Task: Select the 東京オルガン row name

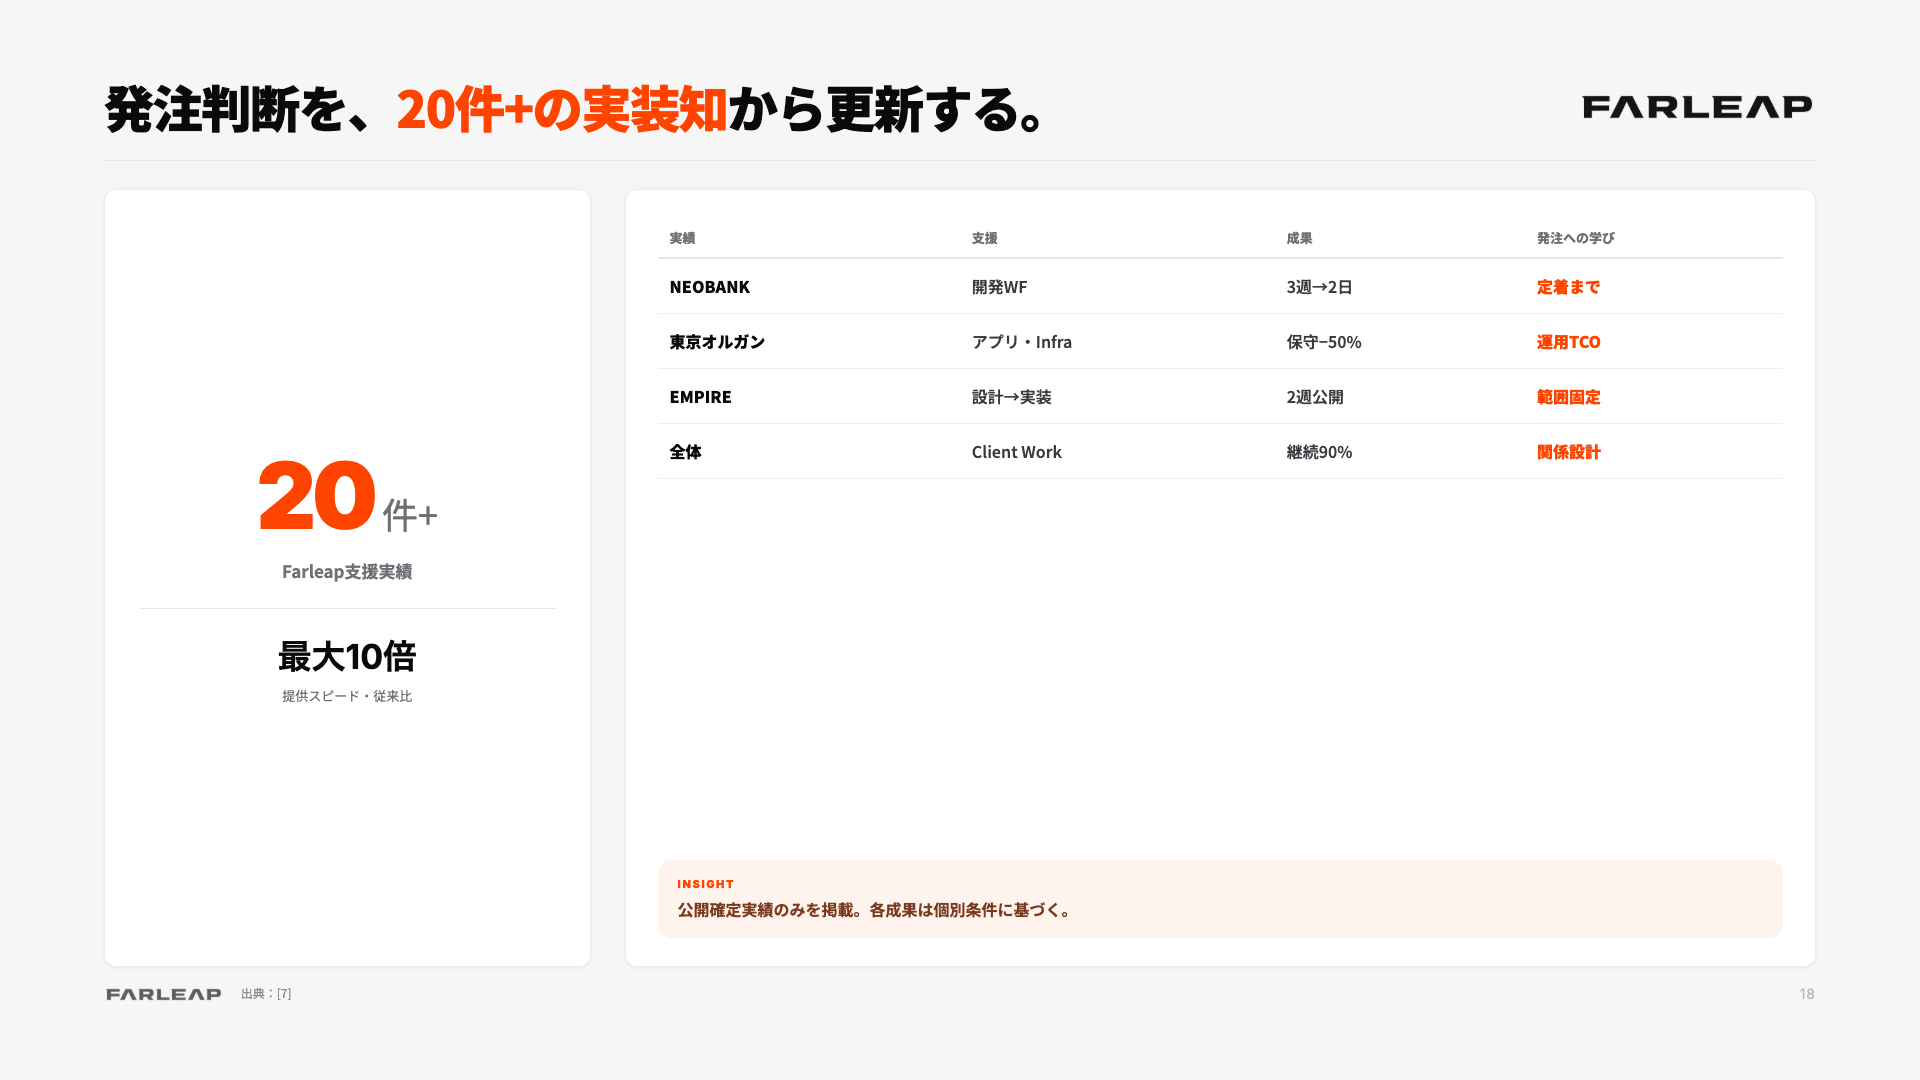Action: pos(717,342)
